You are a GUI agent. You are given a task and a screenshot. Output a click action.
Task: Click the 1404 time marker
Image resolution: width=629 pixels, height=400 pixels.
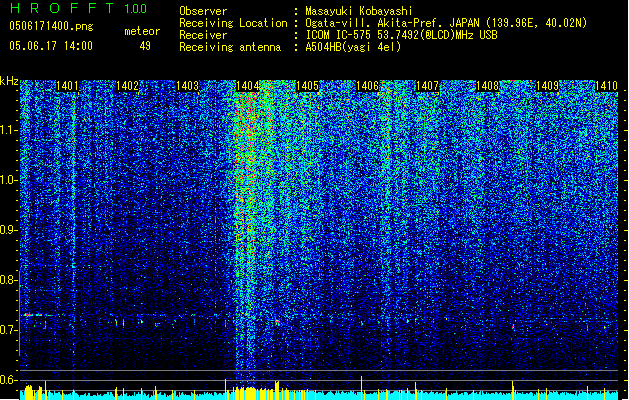248,86
